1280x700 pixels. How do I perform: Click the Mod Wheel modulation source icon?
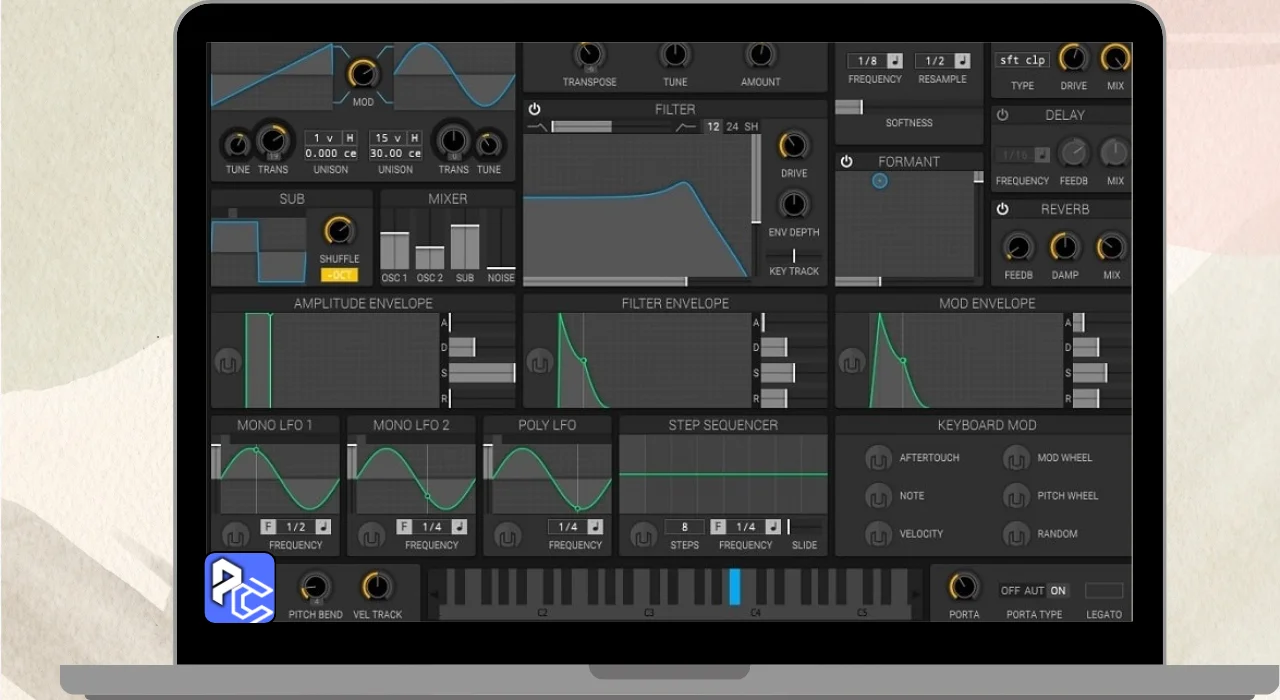pos(1016,458)
